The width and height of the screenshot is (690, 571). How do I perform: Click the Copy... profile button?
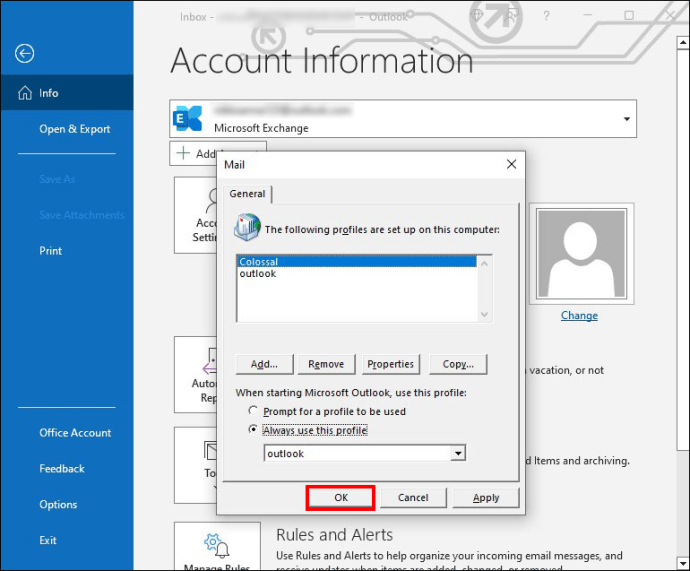click(x=458, y=364)
